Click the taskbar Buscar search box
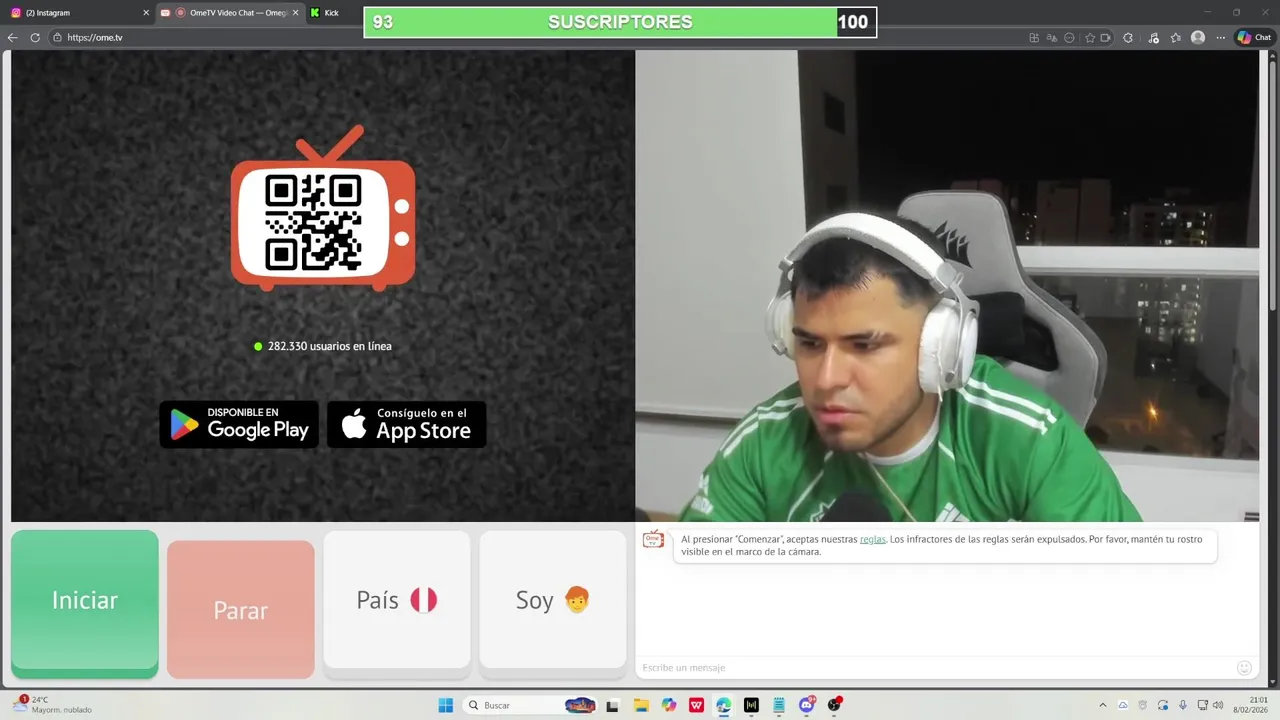 (532, 705)
